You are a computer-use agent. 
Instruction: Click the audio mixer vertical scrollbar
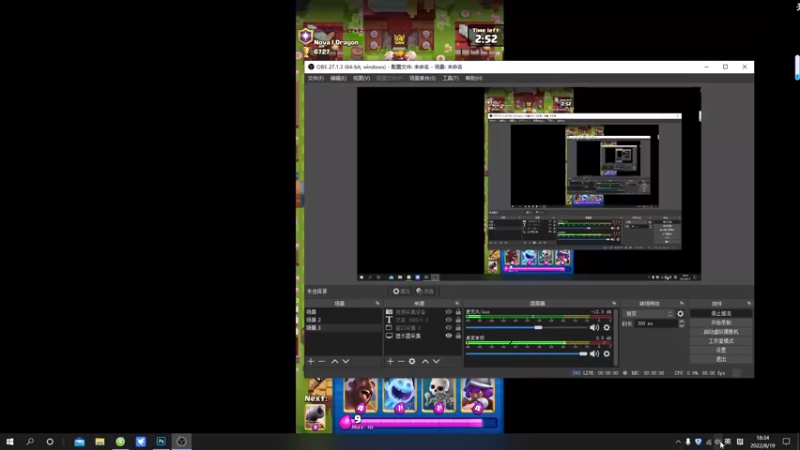coord(616,337)
